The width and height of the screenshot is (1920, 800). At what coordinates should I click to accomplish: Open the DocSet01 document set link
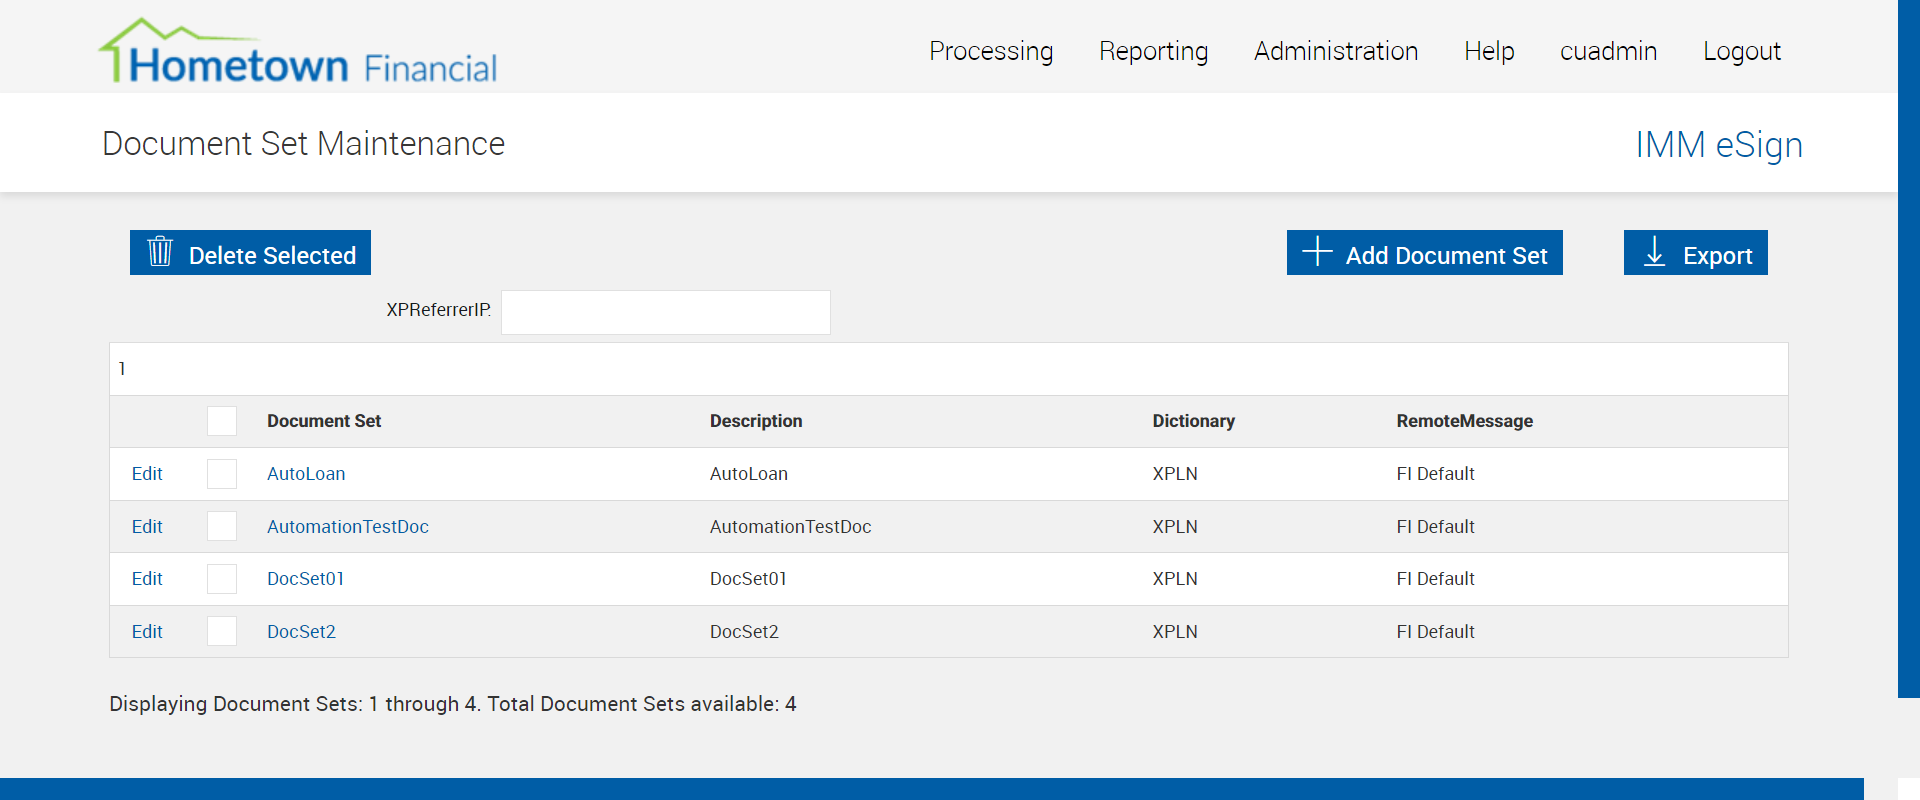305,579
